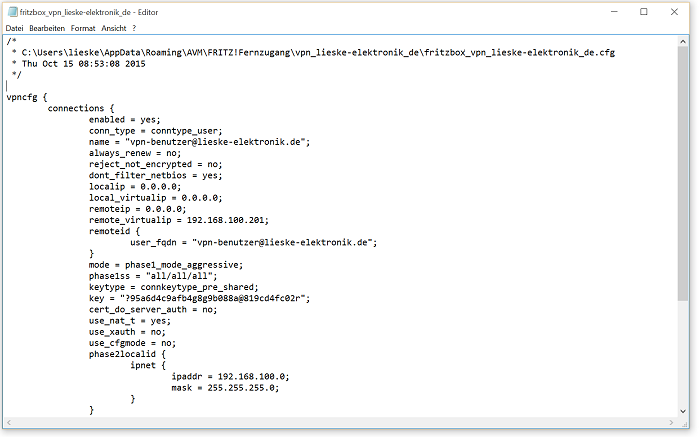Click the Notepad icon in the title bar
This screenshot has width=700, height=437.
pos(11,11)
